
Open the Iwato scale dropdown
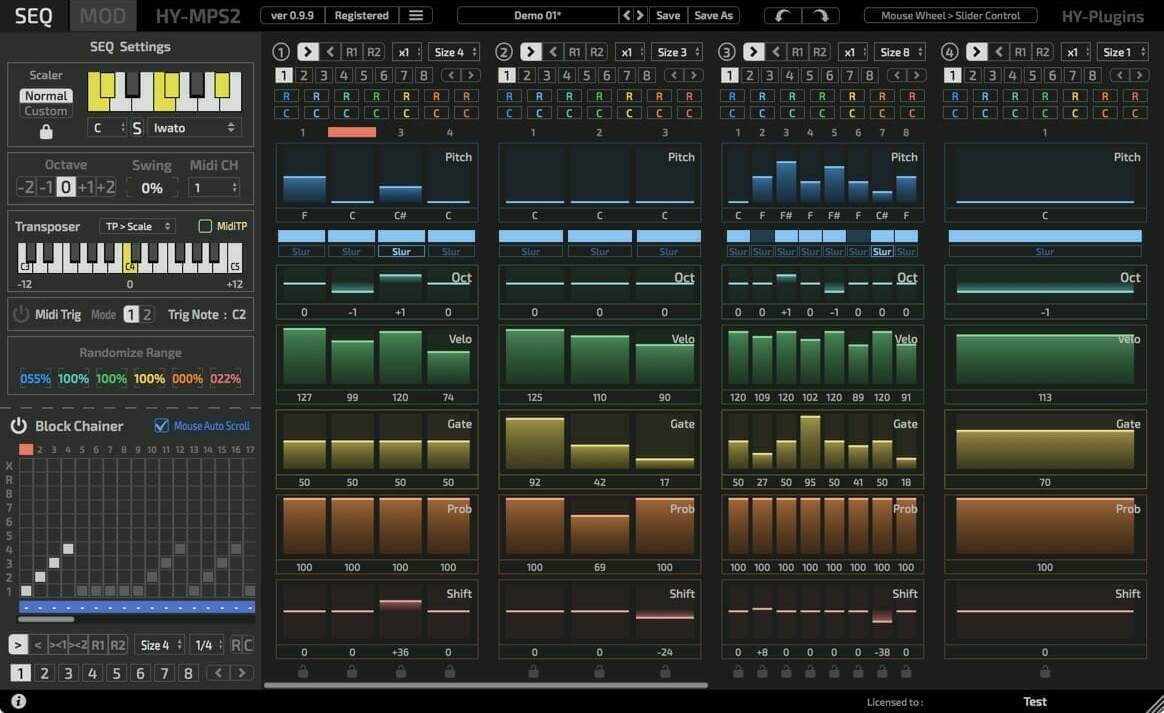point(194,128)
